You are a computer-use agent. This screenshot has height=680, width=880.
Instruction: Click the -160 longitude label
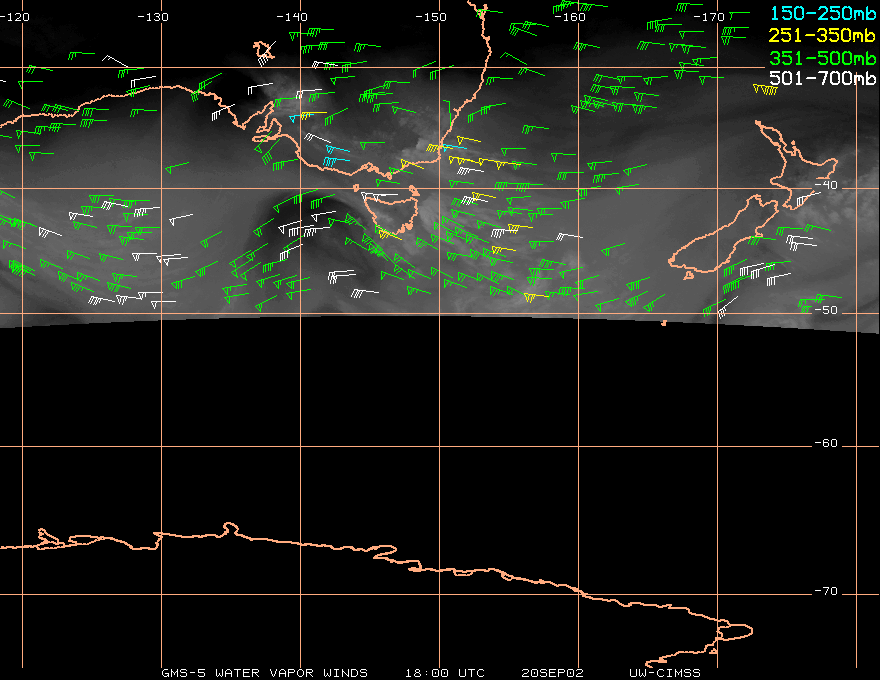(570, 17)
